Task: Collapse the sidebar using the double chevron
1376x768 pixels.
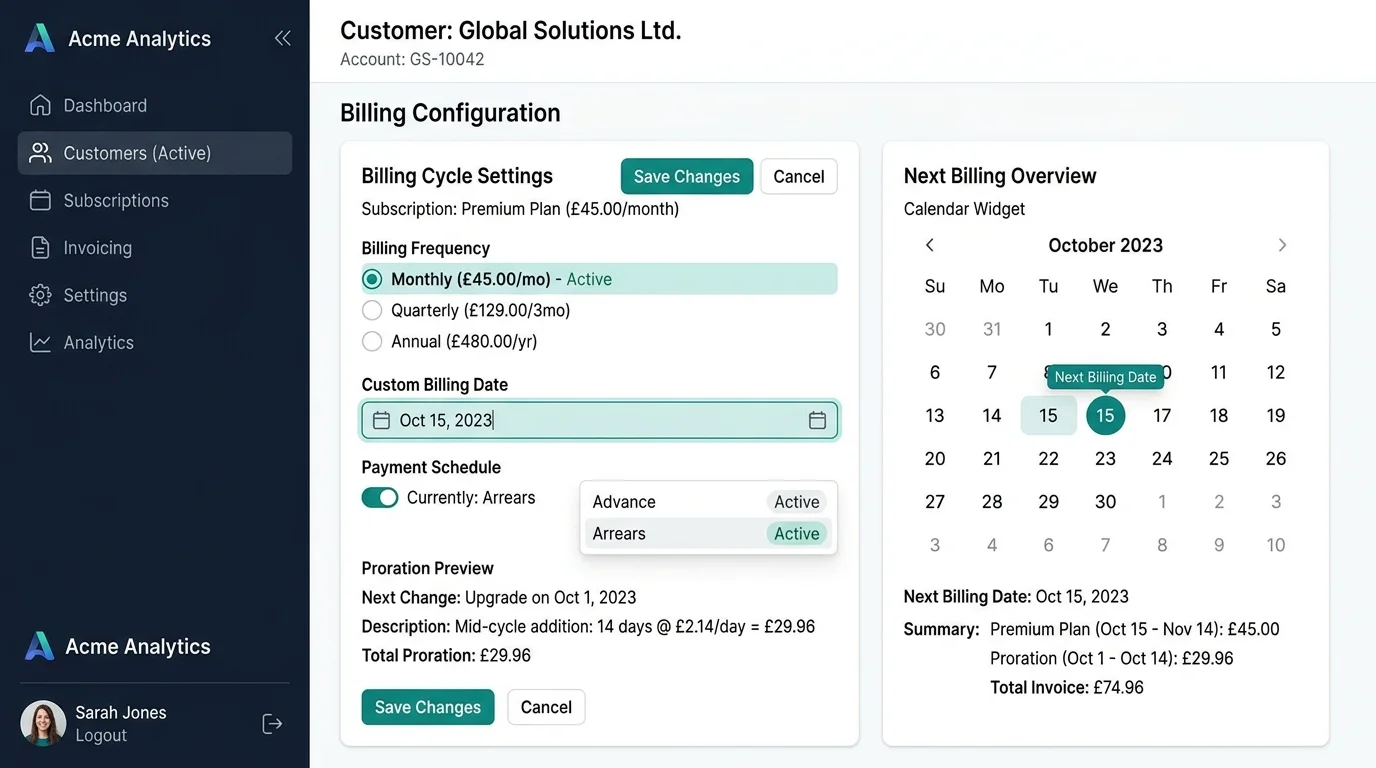Action: pyautogui.click(x=282, y=36)
